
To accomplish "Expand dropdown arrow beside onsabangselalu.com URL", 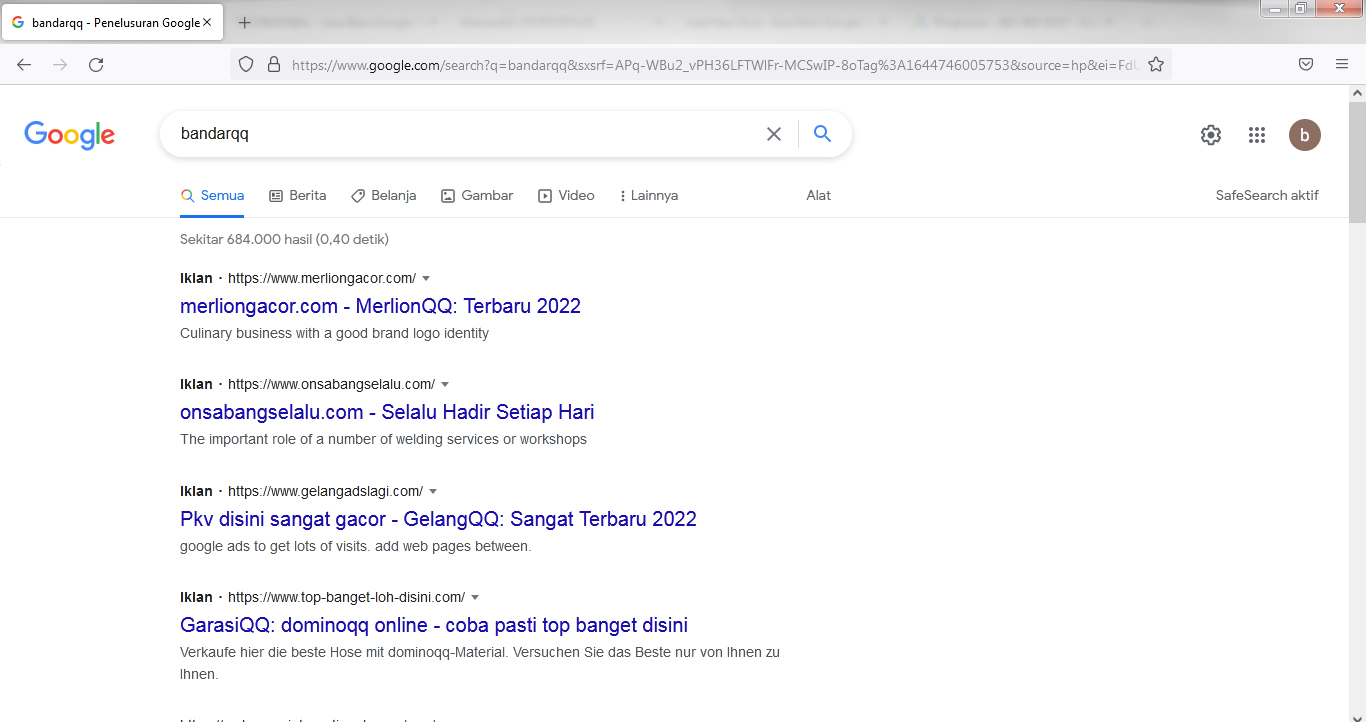I will (x=445, y=384).
